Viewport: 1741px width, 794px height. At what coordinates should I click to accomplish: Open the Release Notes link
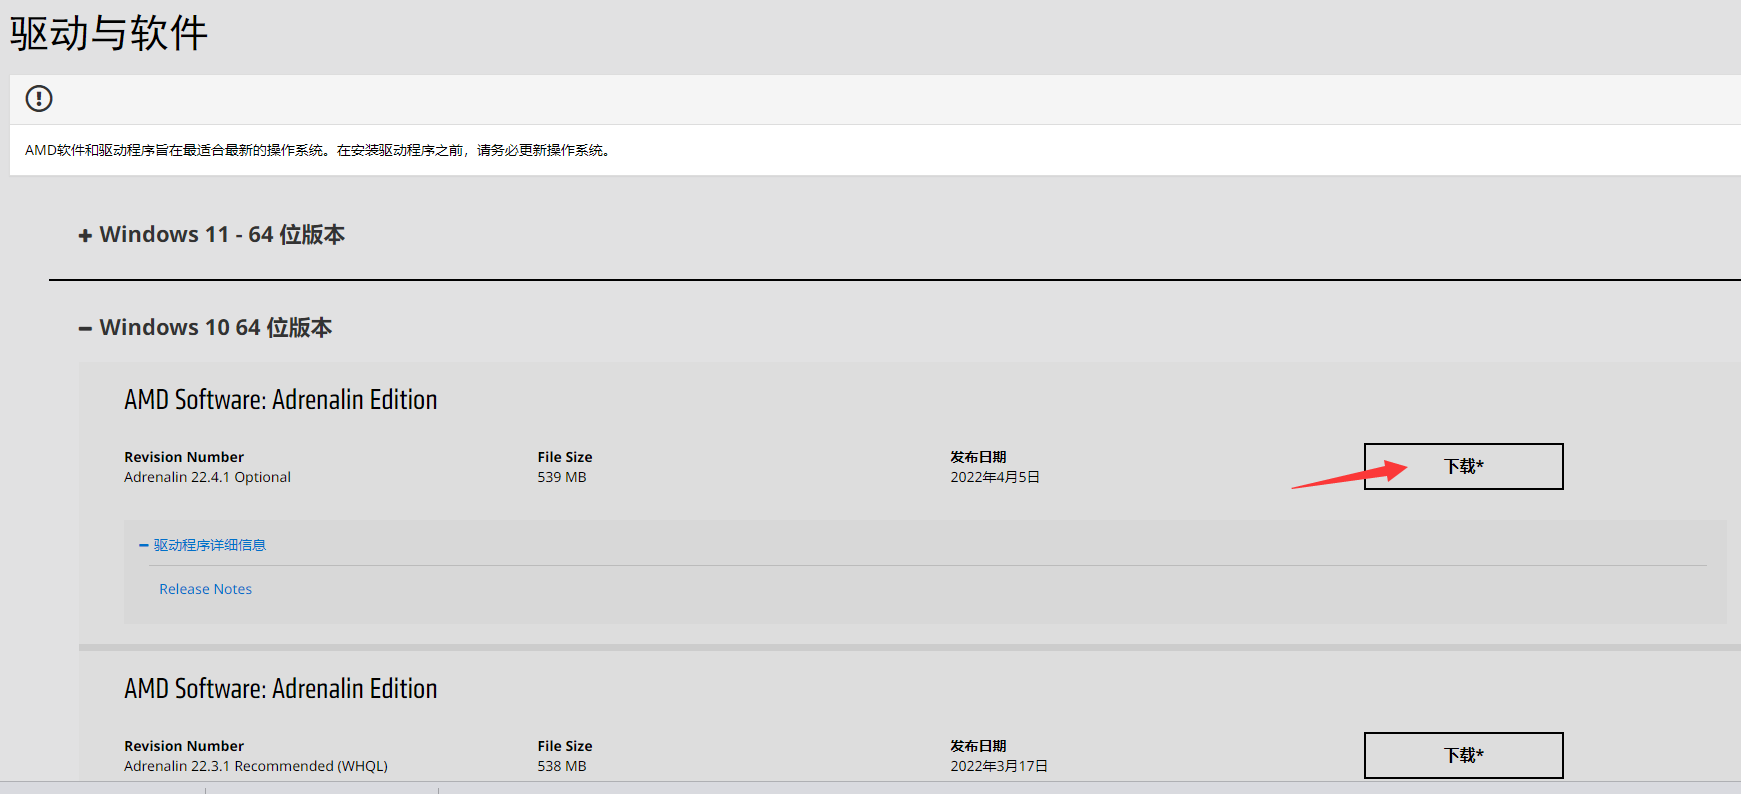coord(206,589)
